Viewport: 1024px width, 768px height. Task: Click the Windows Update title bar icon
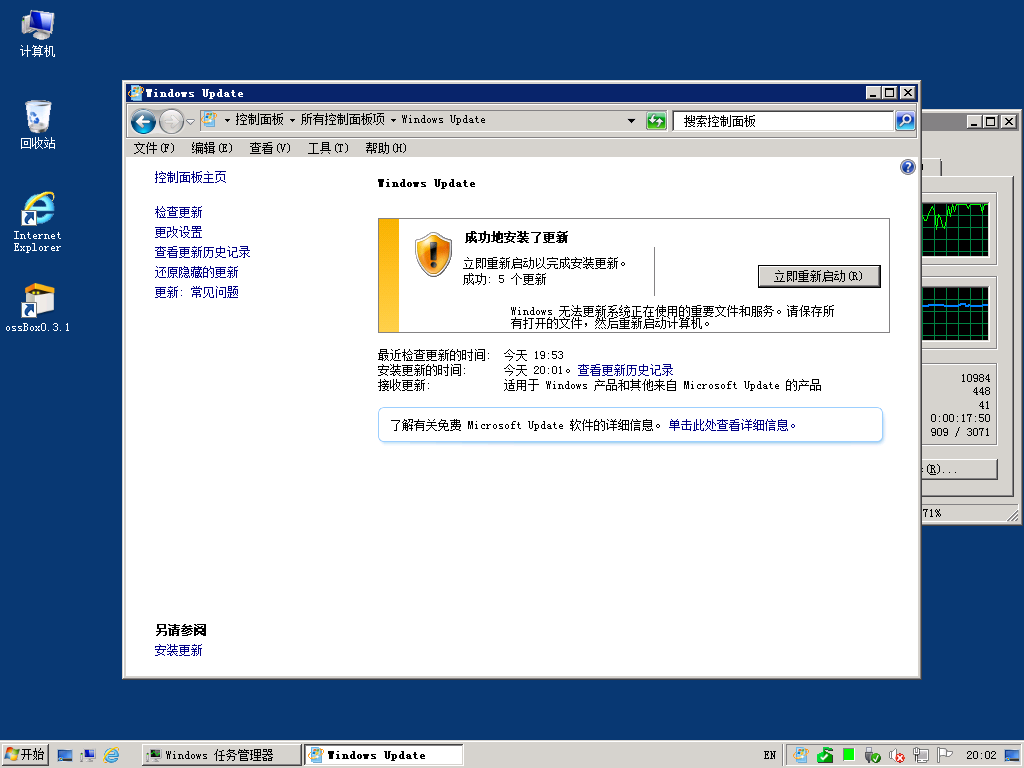[x=136, y=93]
